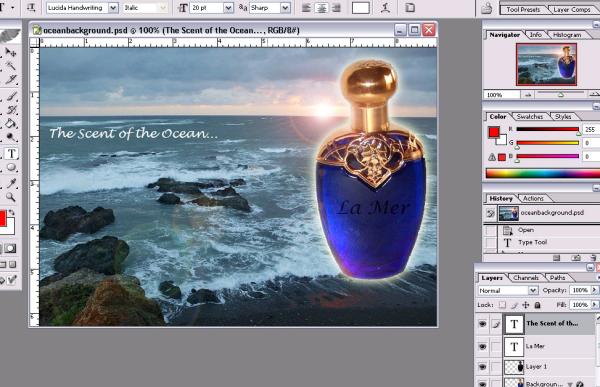Screen dimensions: 600x387
Task: Select the Magic Wand tool
Action: [11, 65]
